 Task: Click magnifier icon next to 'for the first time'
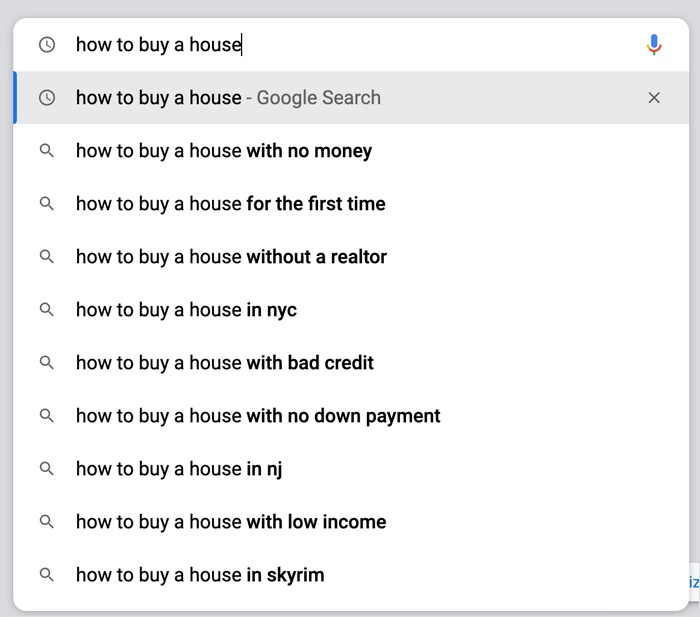(46, 204)
